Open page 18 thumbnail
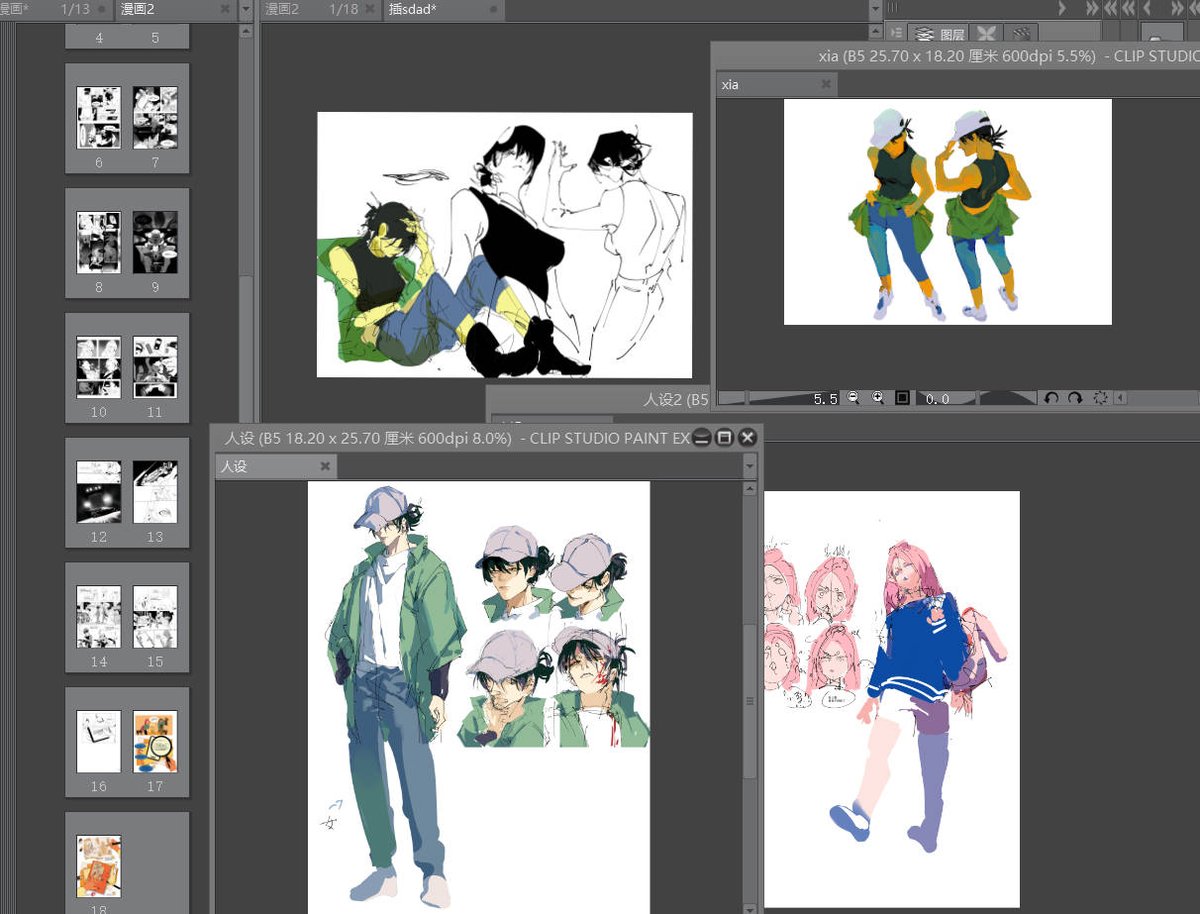This screenshot has width=1200, height=914. pos(99,866)
